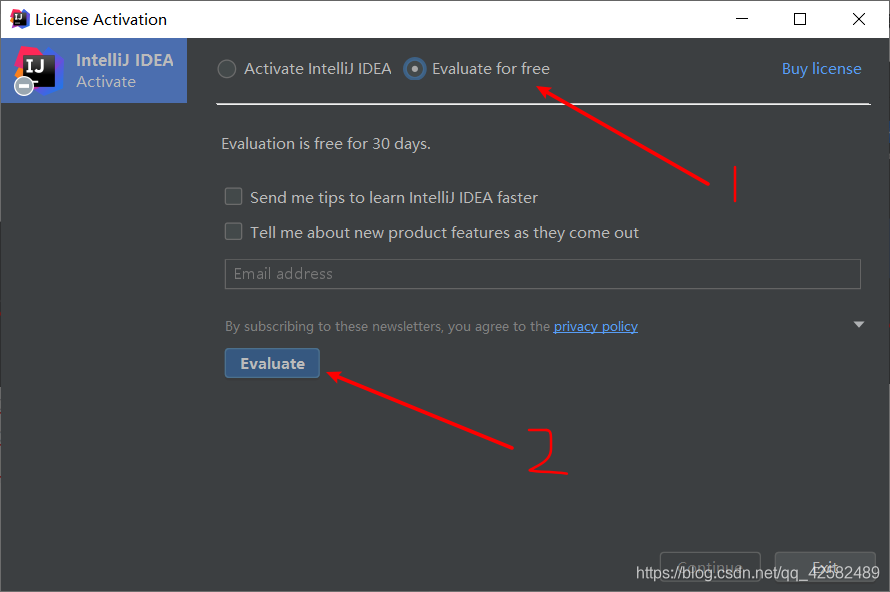Click the Continue button
Image resolution: width=890 pixels, height=592 pixels.
(710, 566)
